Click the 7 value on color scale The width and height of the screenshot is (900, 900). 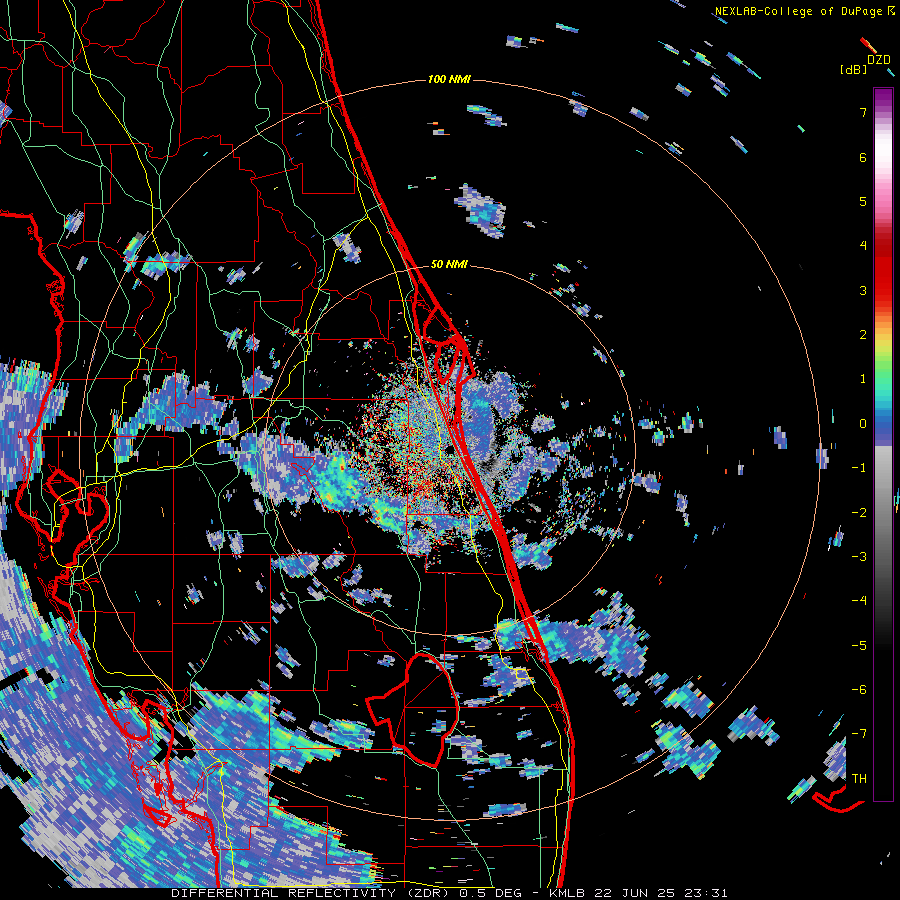(x=863, y=112)
